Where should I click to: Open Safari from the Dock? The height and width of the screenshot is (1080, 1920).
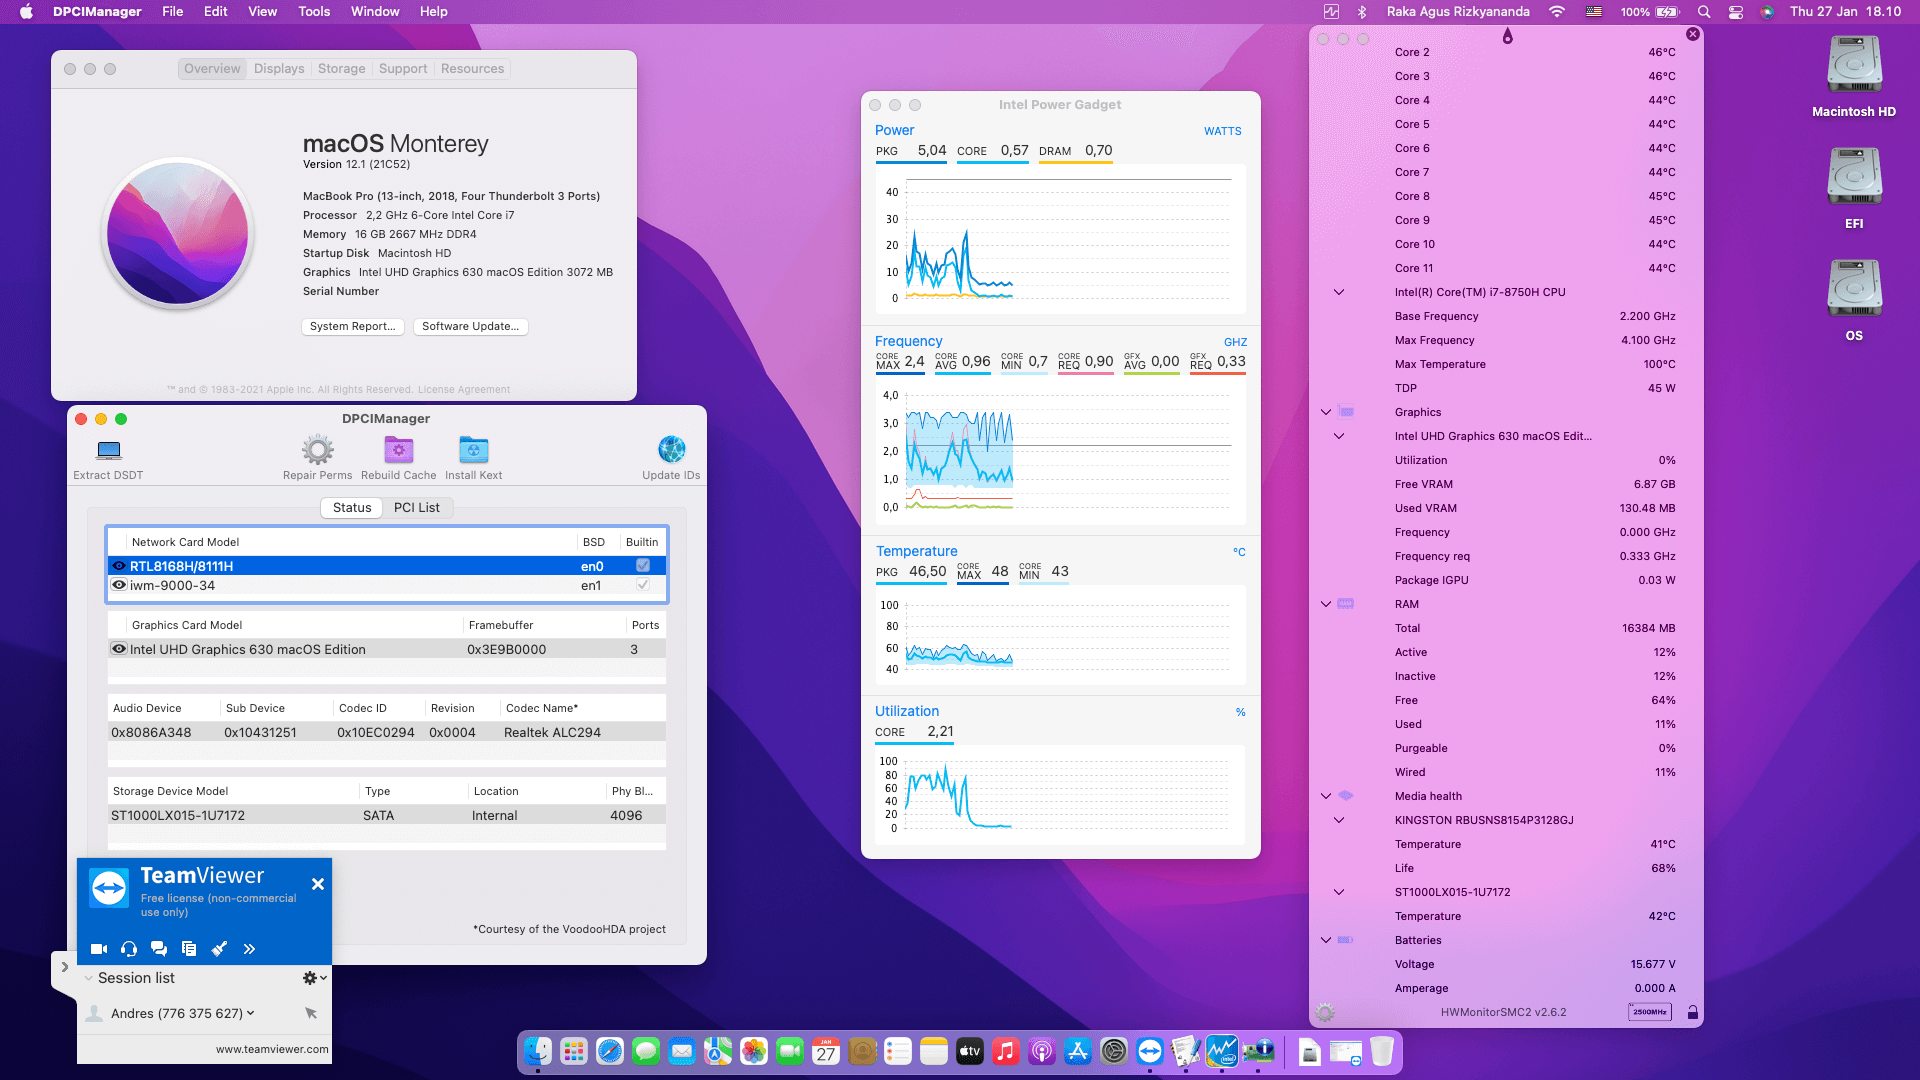tap(610, 1051)
